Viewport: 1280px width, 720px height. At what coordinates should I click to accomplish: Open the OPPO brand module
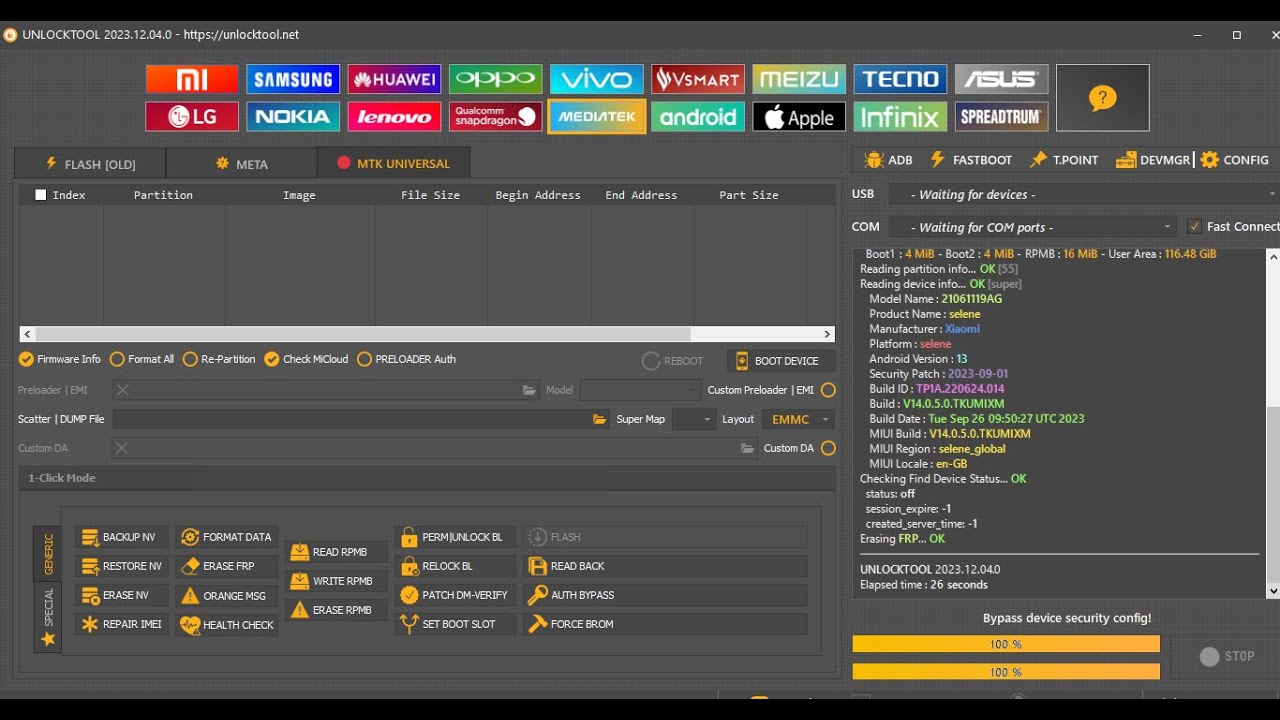coord(496,79)
